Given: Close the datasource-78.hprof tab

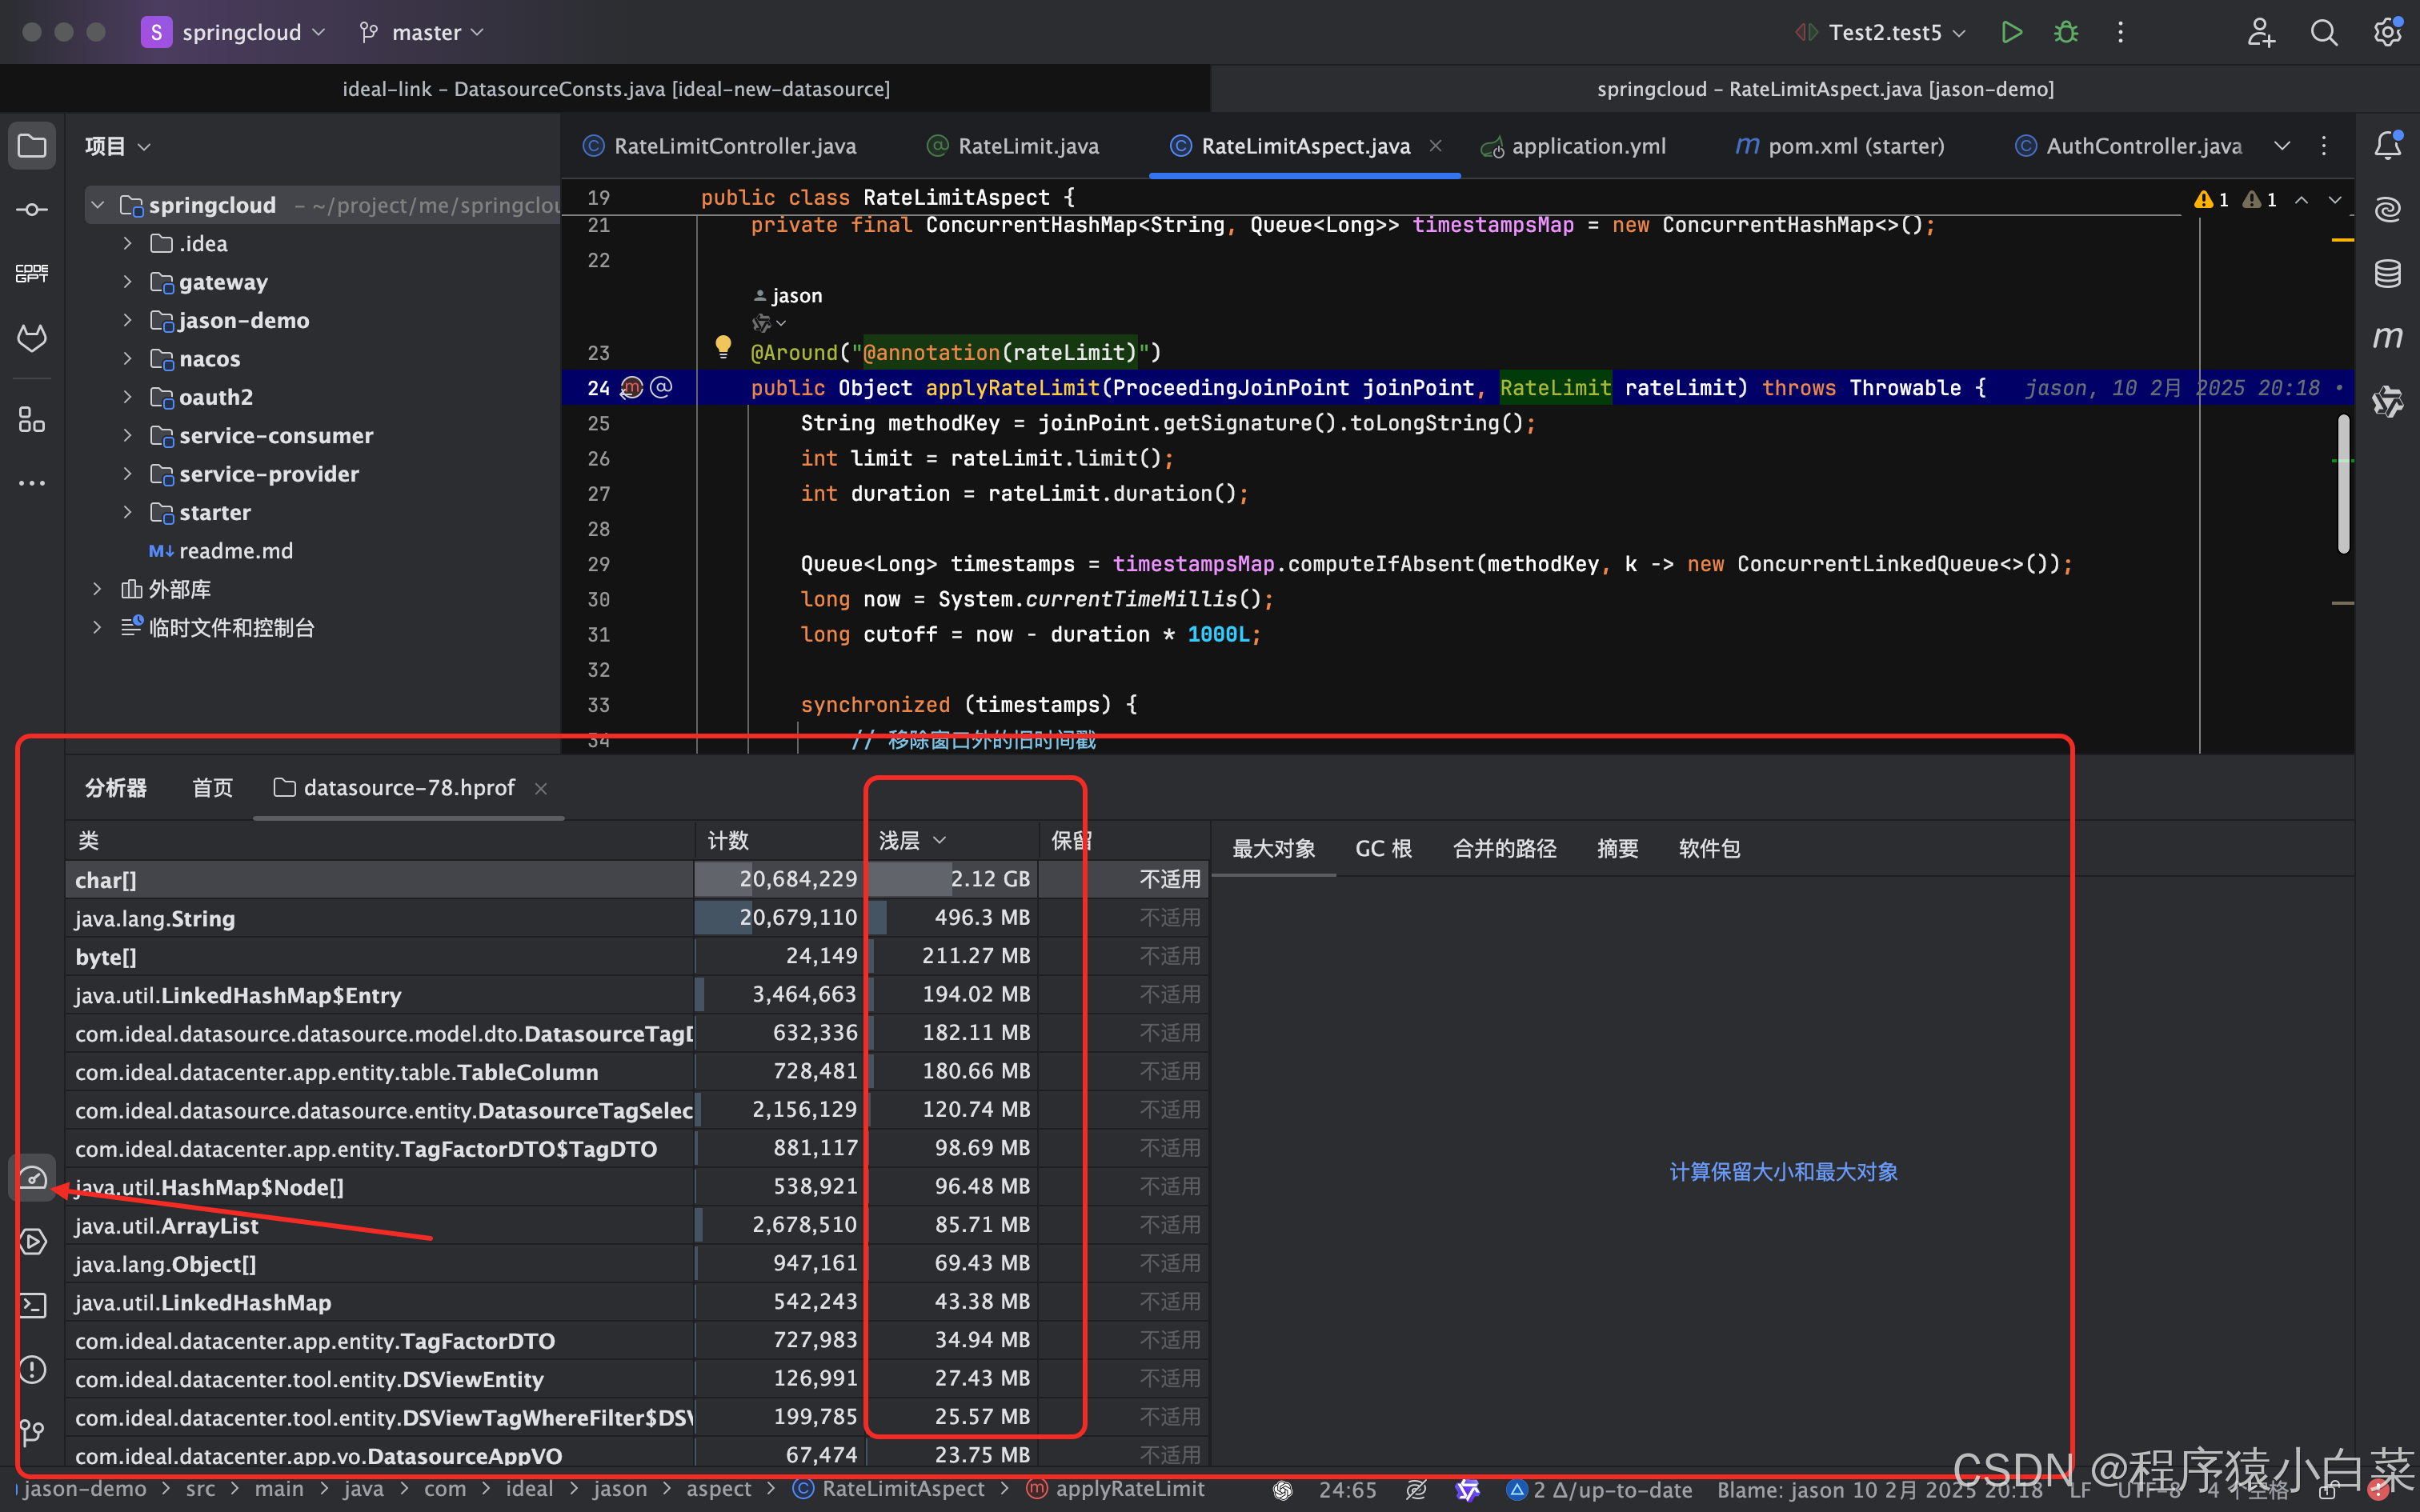Looking at the screenshot, I should pyautogui.click(x=541, y=788).
